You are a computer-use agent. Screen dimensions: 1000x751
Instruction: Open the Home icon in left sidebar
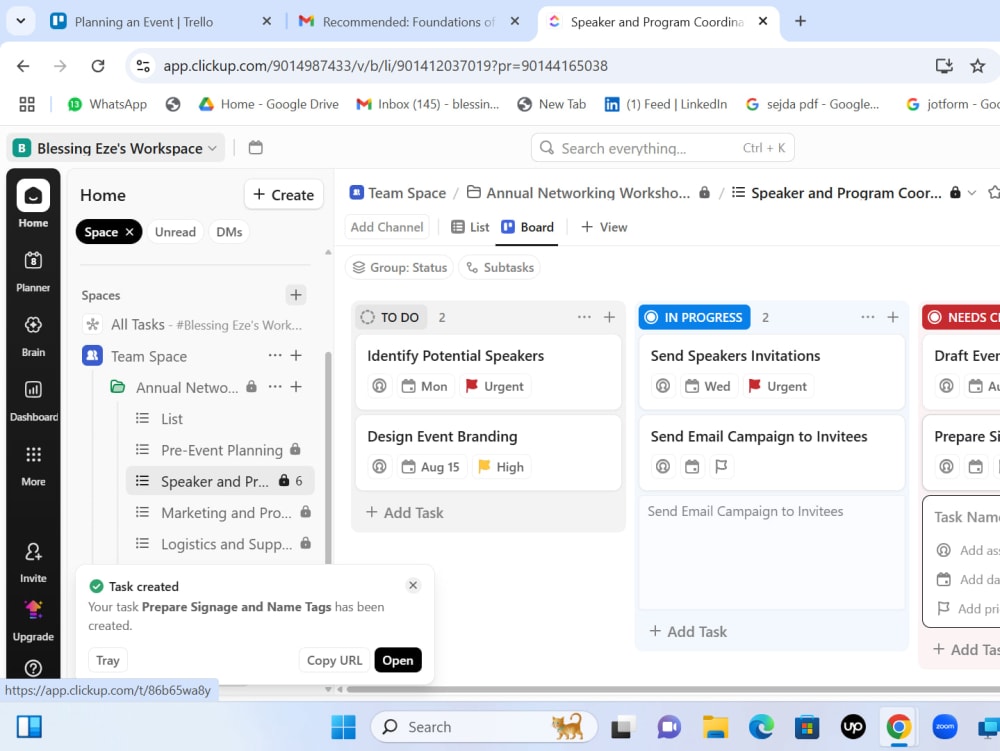[x=33, y=196]
